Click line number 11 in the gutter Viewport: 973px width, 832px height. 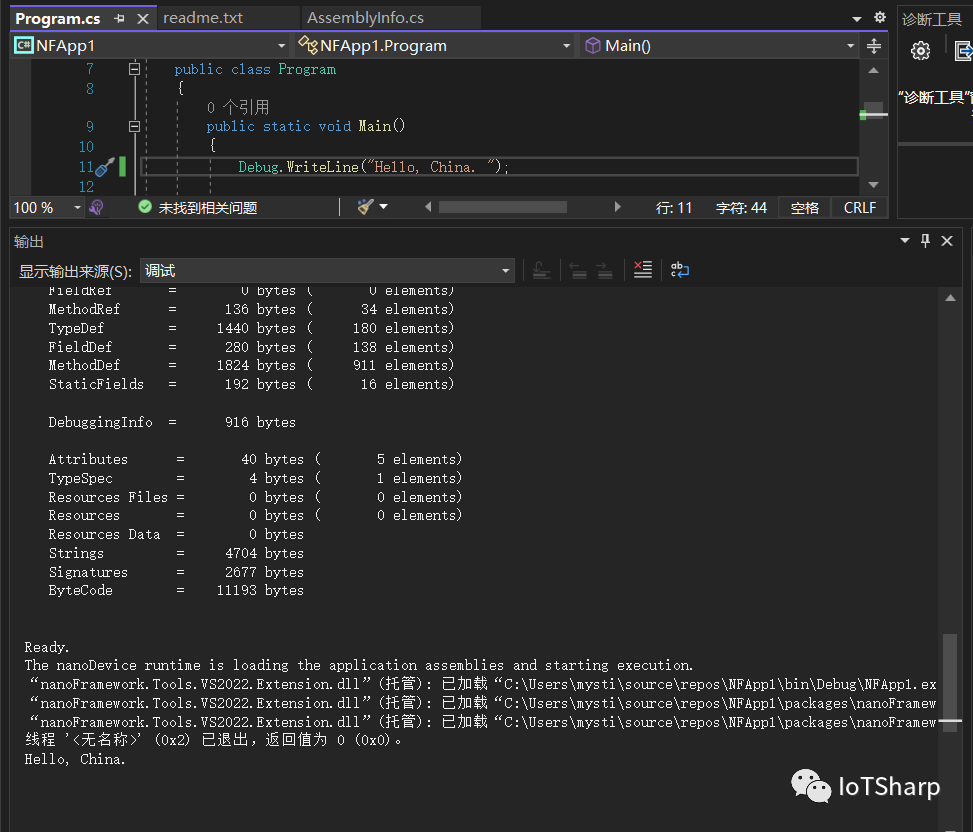pos(86,167)
